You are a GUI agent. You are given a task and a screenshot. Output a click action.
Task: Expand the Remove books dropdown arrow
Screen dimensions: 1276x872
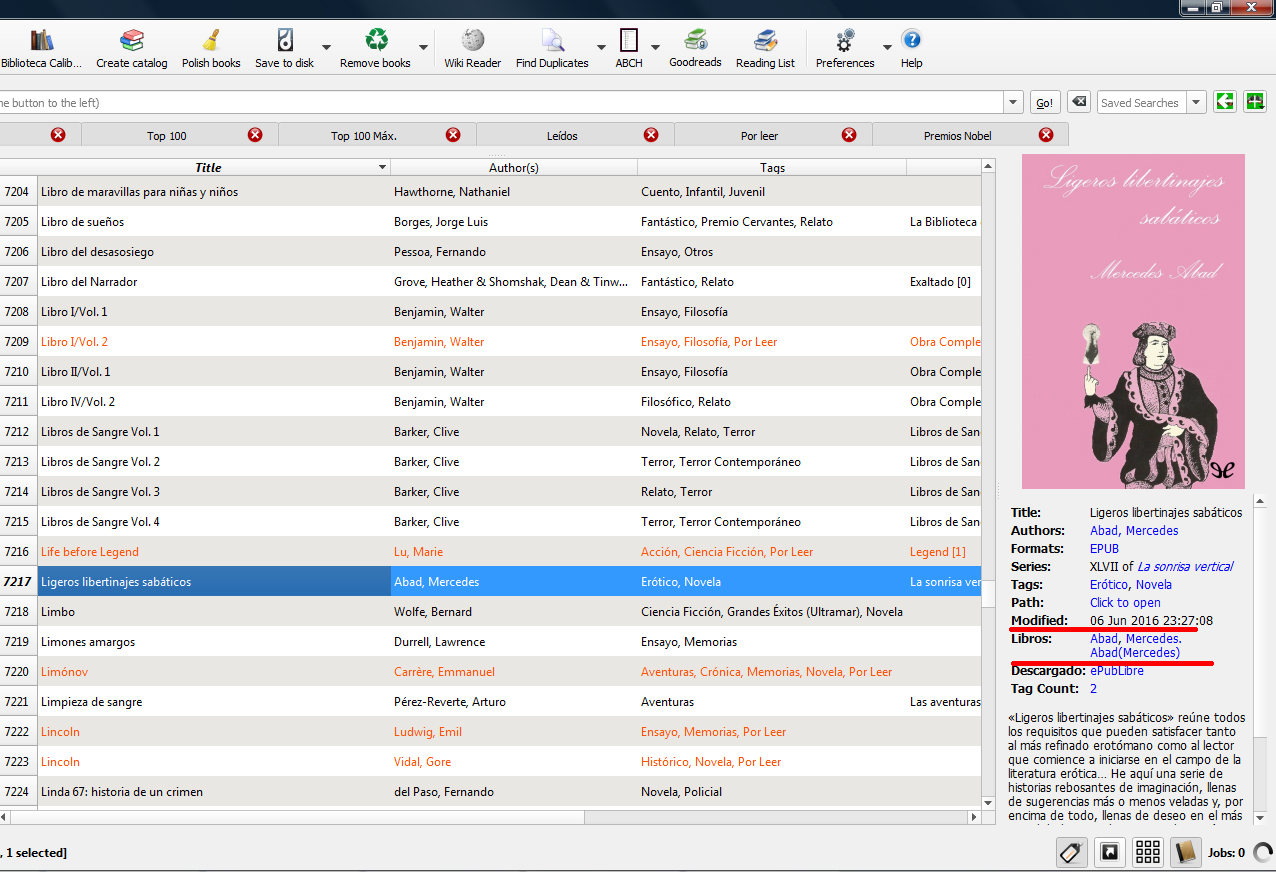pyautogui.click(x=424, y=48)
